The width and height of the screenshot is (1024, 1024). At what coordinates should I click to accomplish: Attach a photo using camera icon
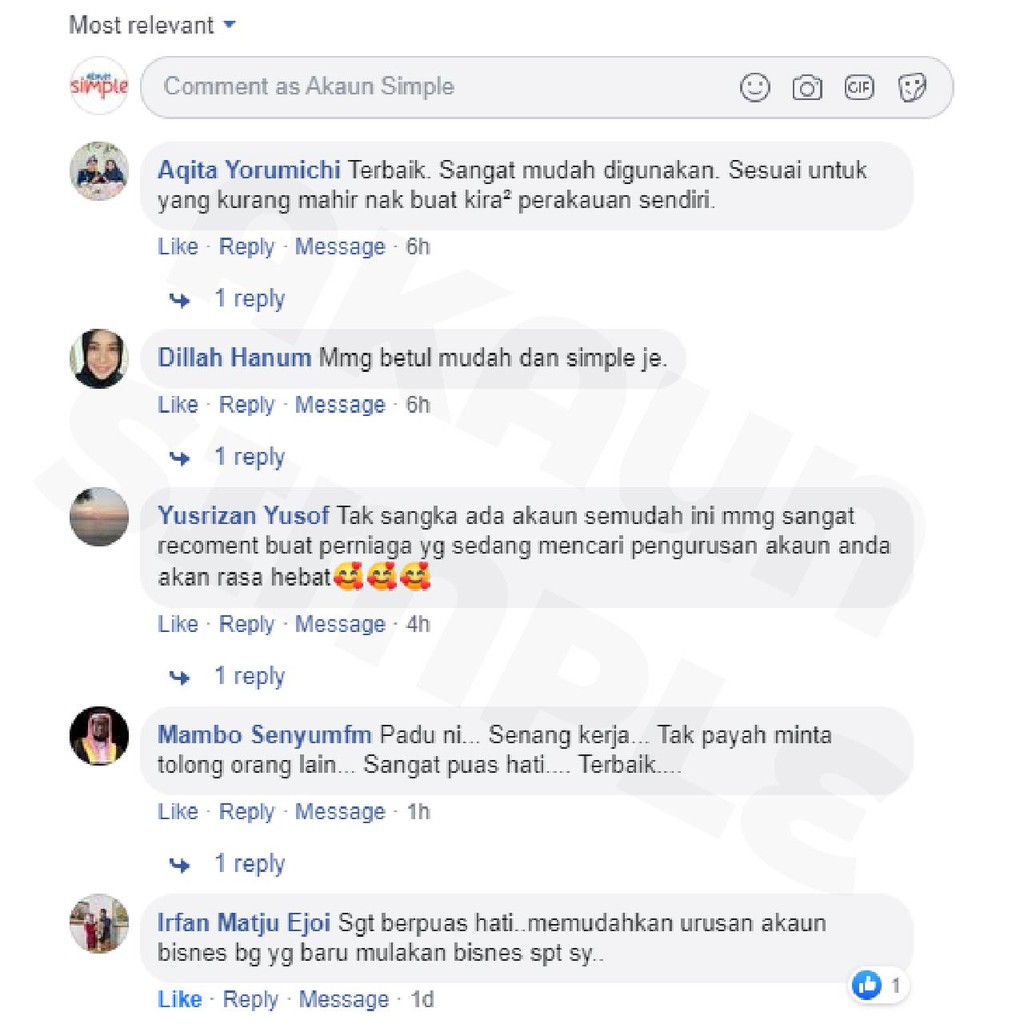(x=807, y=88)
